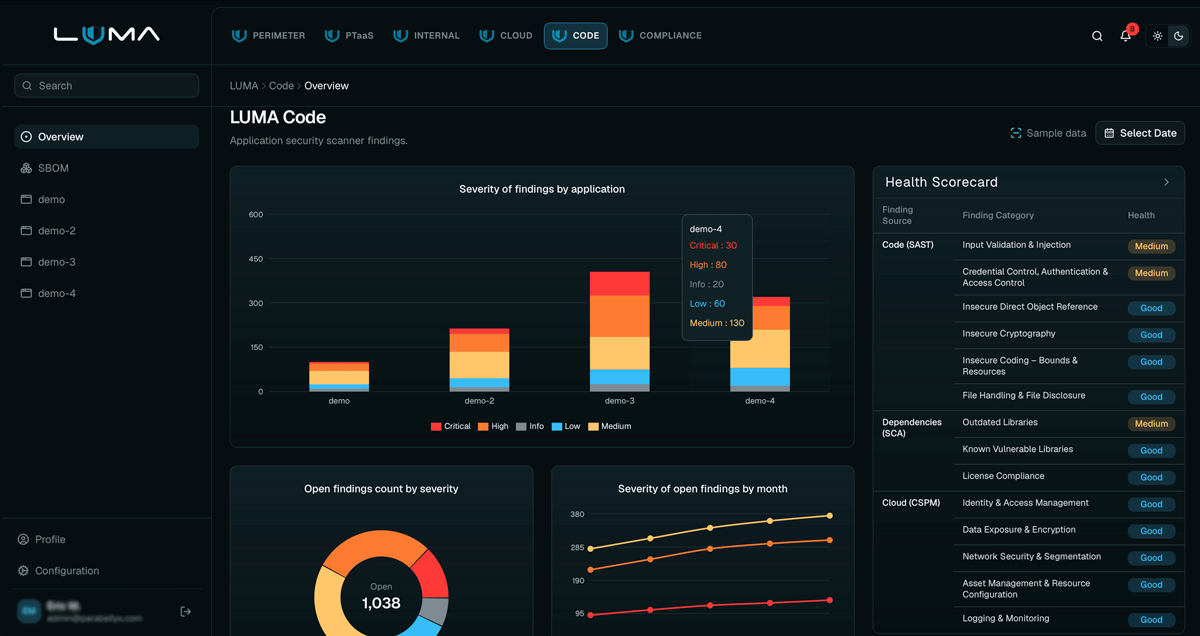This screenshot has height=636, width=1200.
Task: Open notifications bell icon
Action: point(1125,36)
